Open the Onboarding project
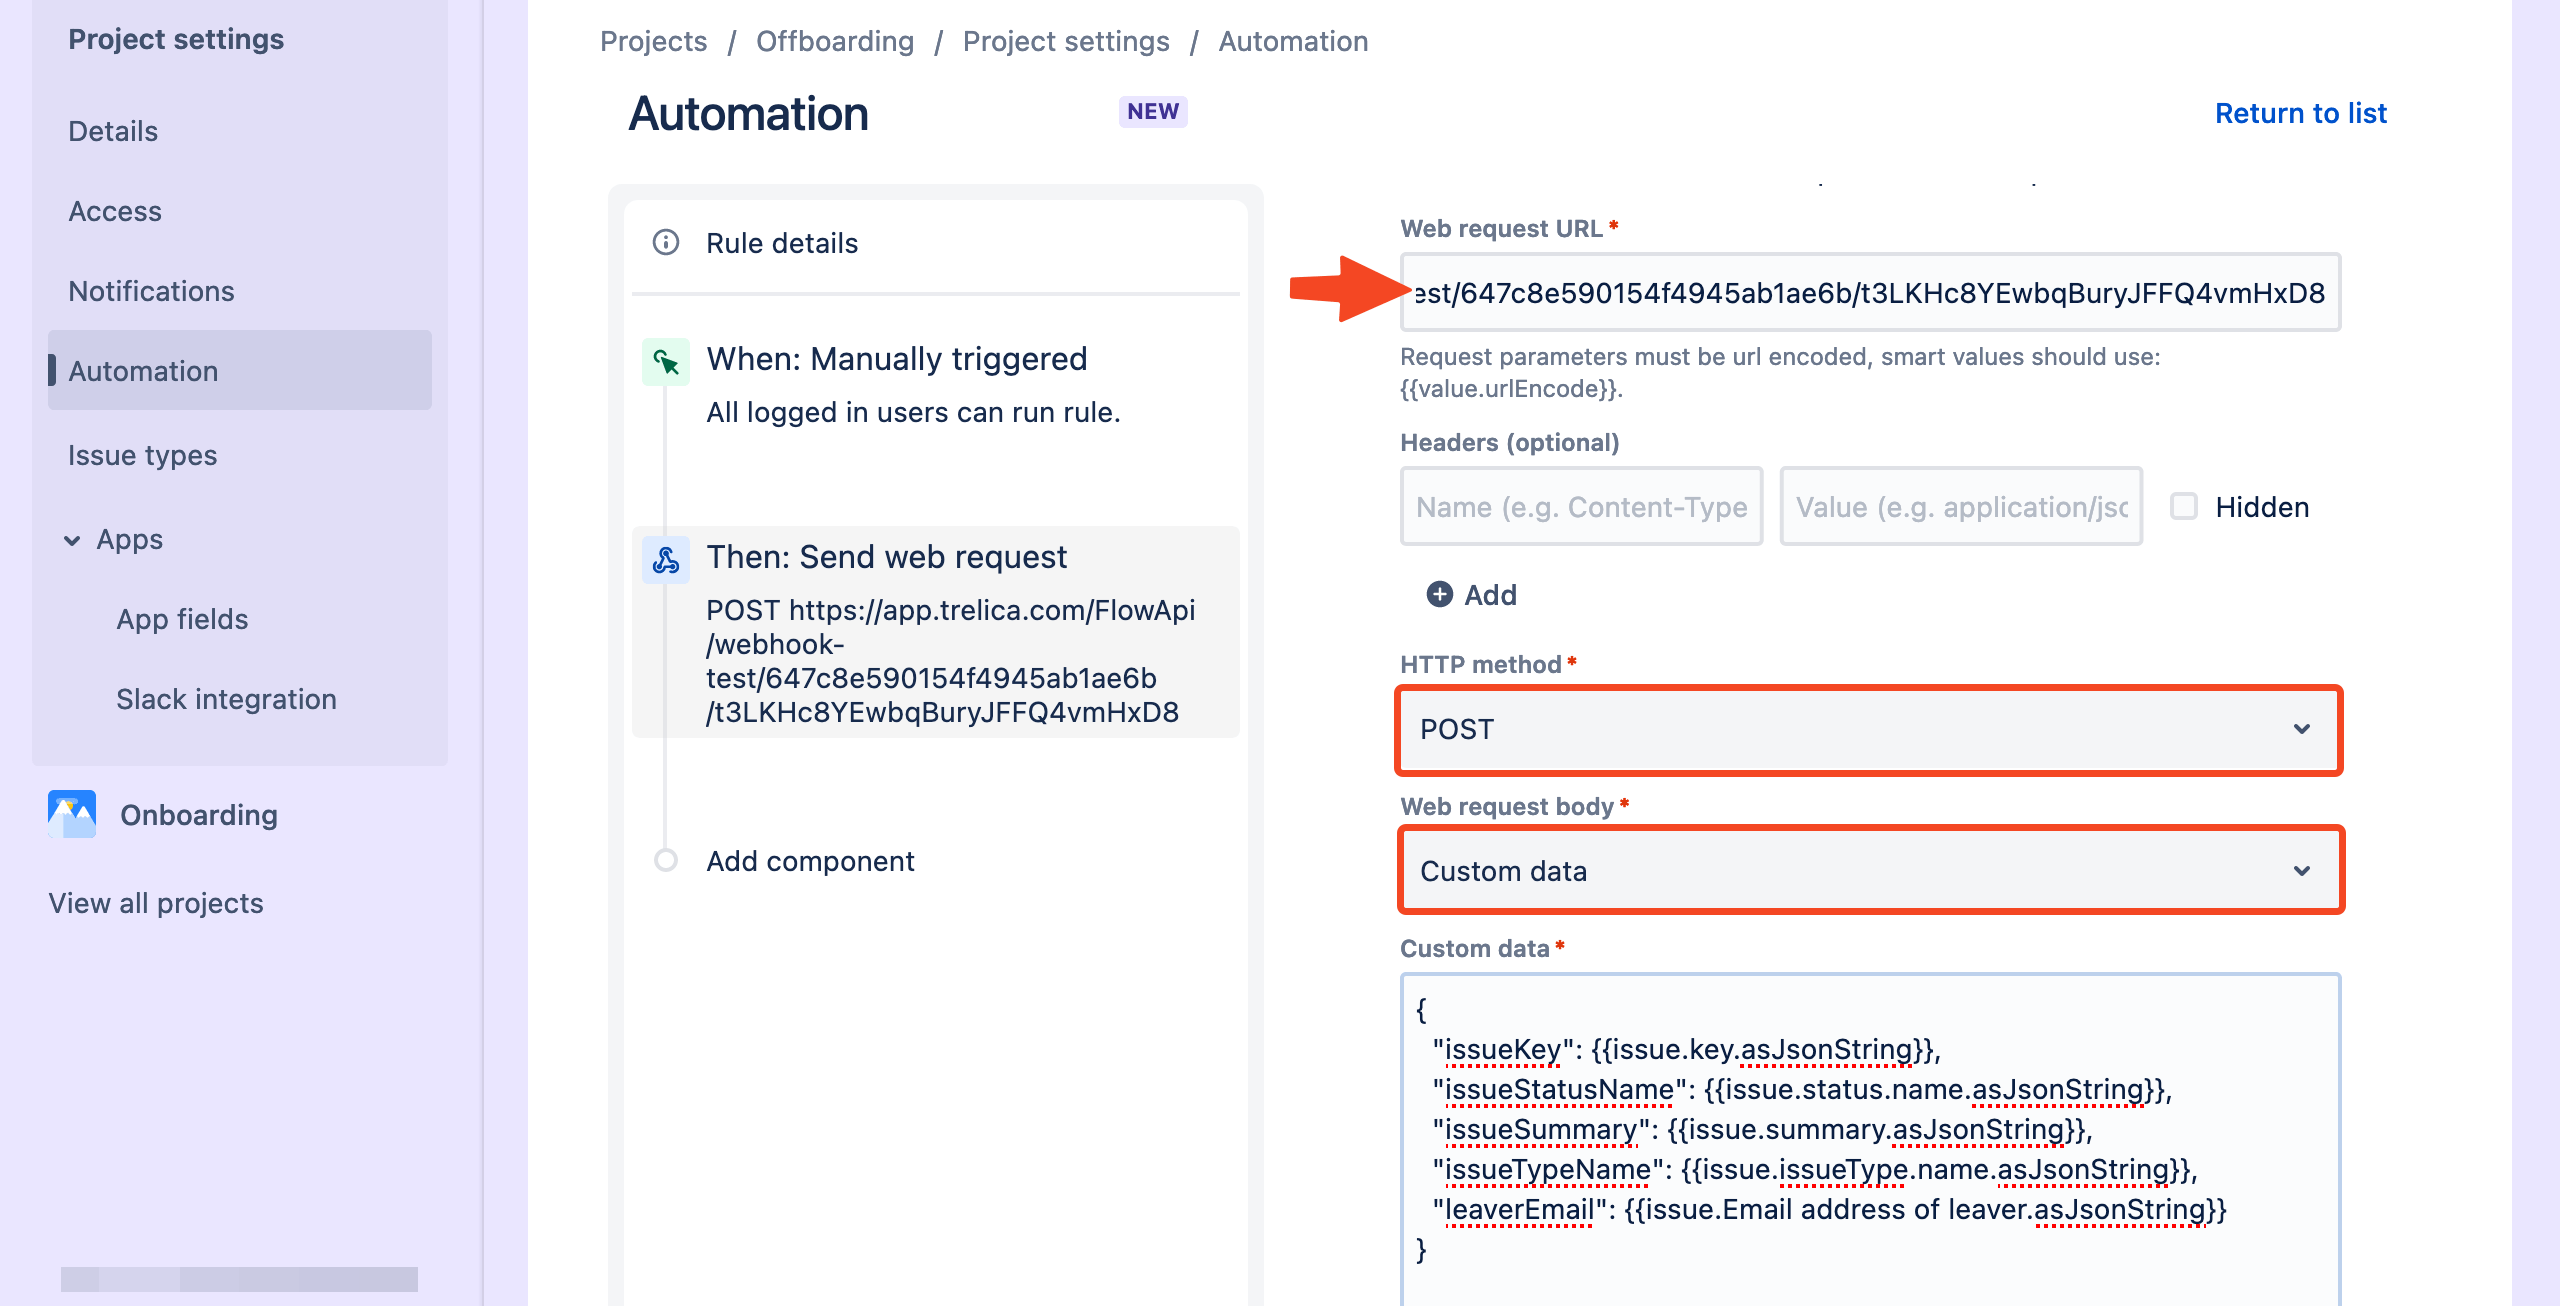The height and width of the screenshot is (1306, 2560). [199, 815]
